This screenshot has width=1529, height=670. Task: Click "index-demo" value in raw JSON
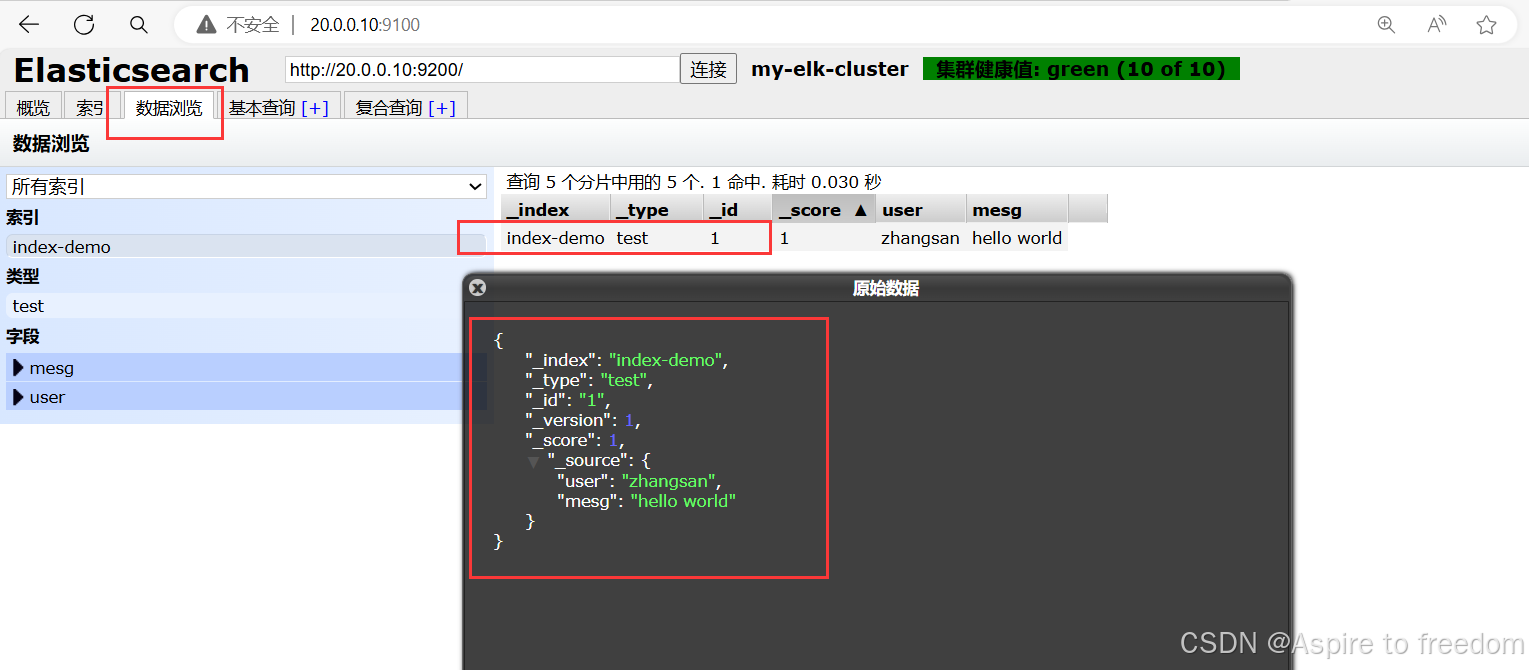coord(665,360)
